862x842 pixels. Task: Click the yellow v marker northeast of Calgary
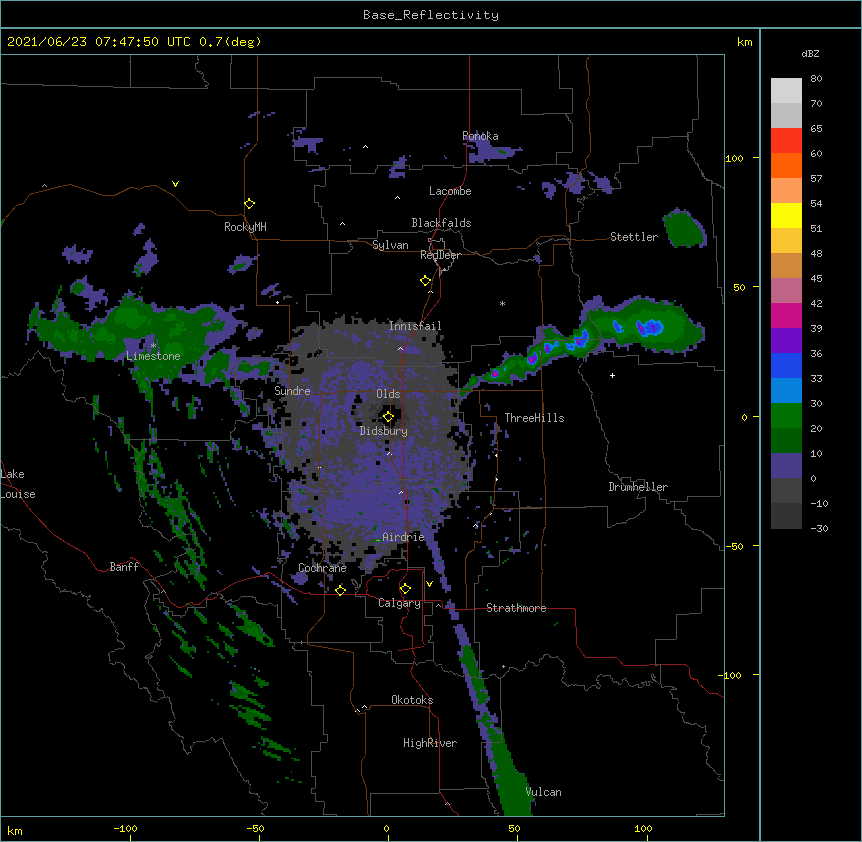tap(429, 584)
